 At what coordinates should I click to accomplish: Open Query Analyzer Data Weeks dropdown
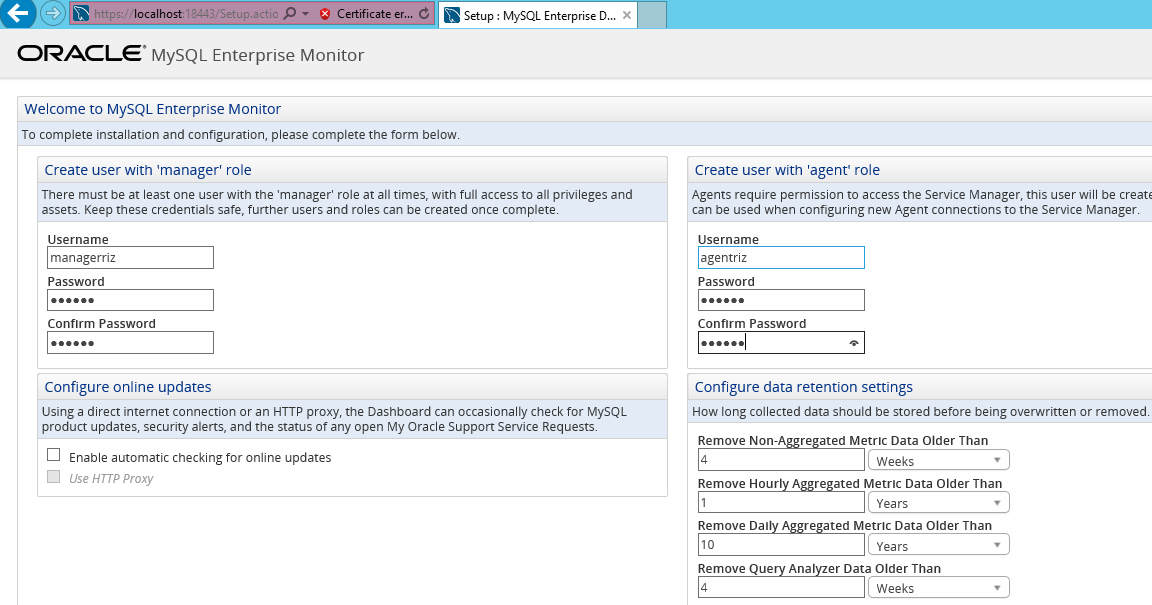coord(938,588)
